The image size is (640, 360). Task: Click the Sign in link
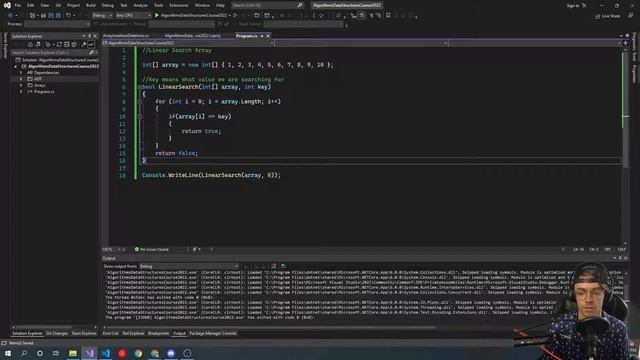[x=573, y=5]
